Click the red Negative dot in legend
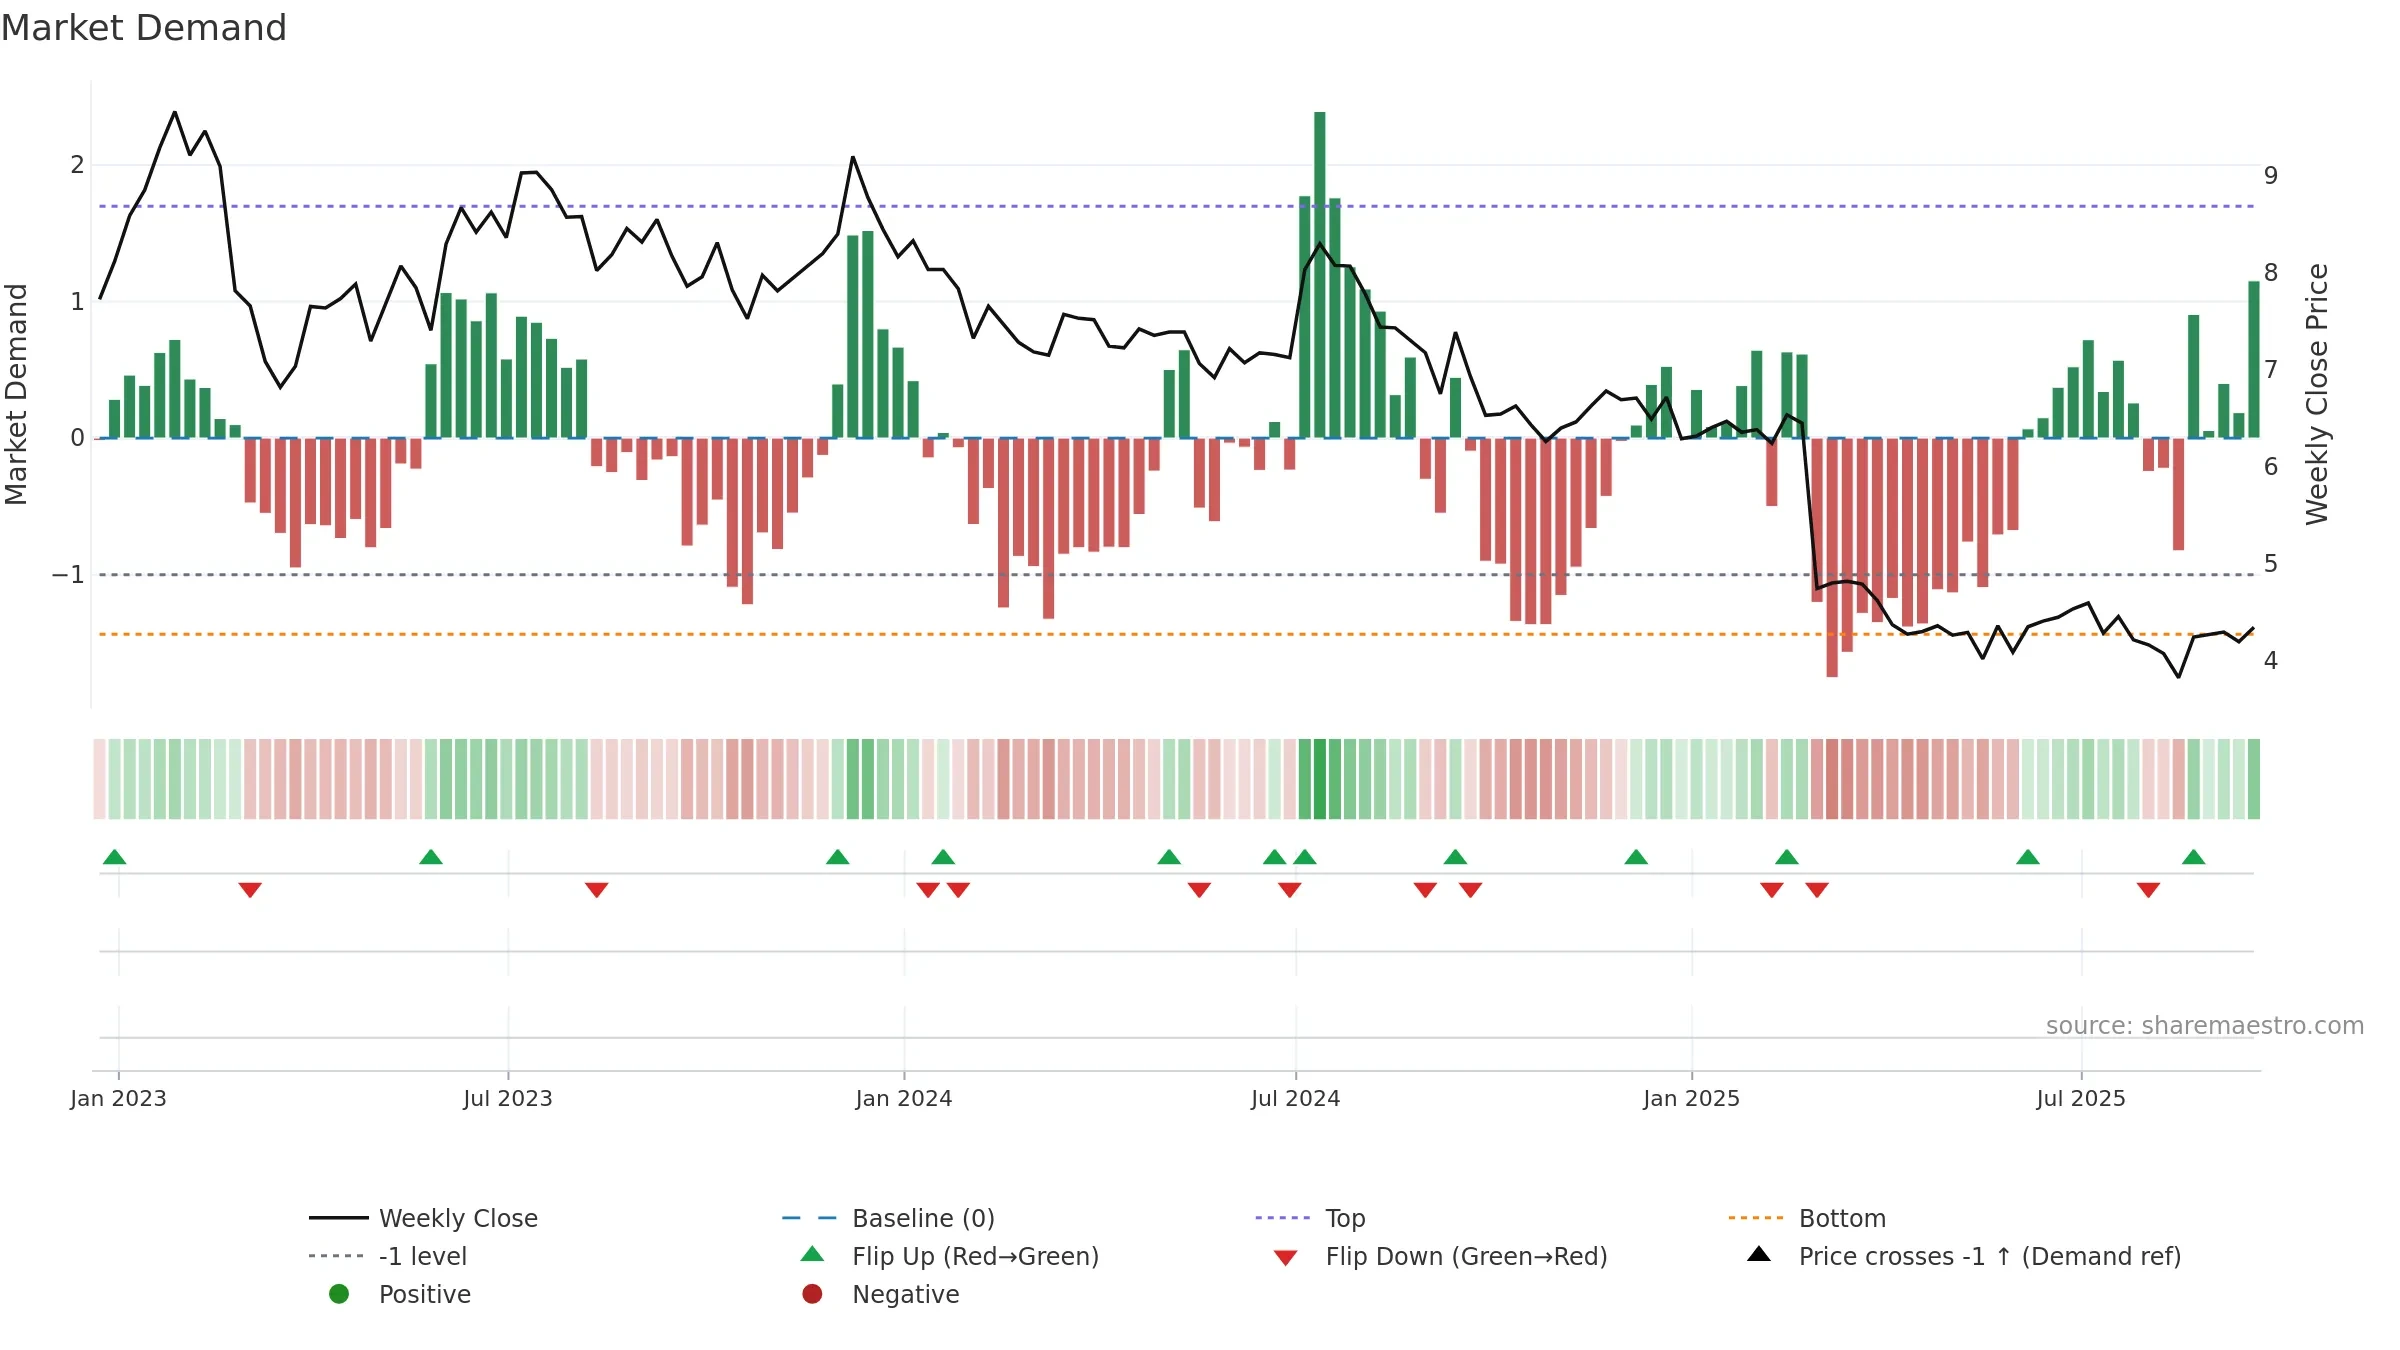Screen dimensions: 2400x1350 (x=812, y=1294)
